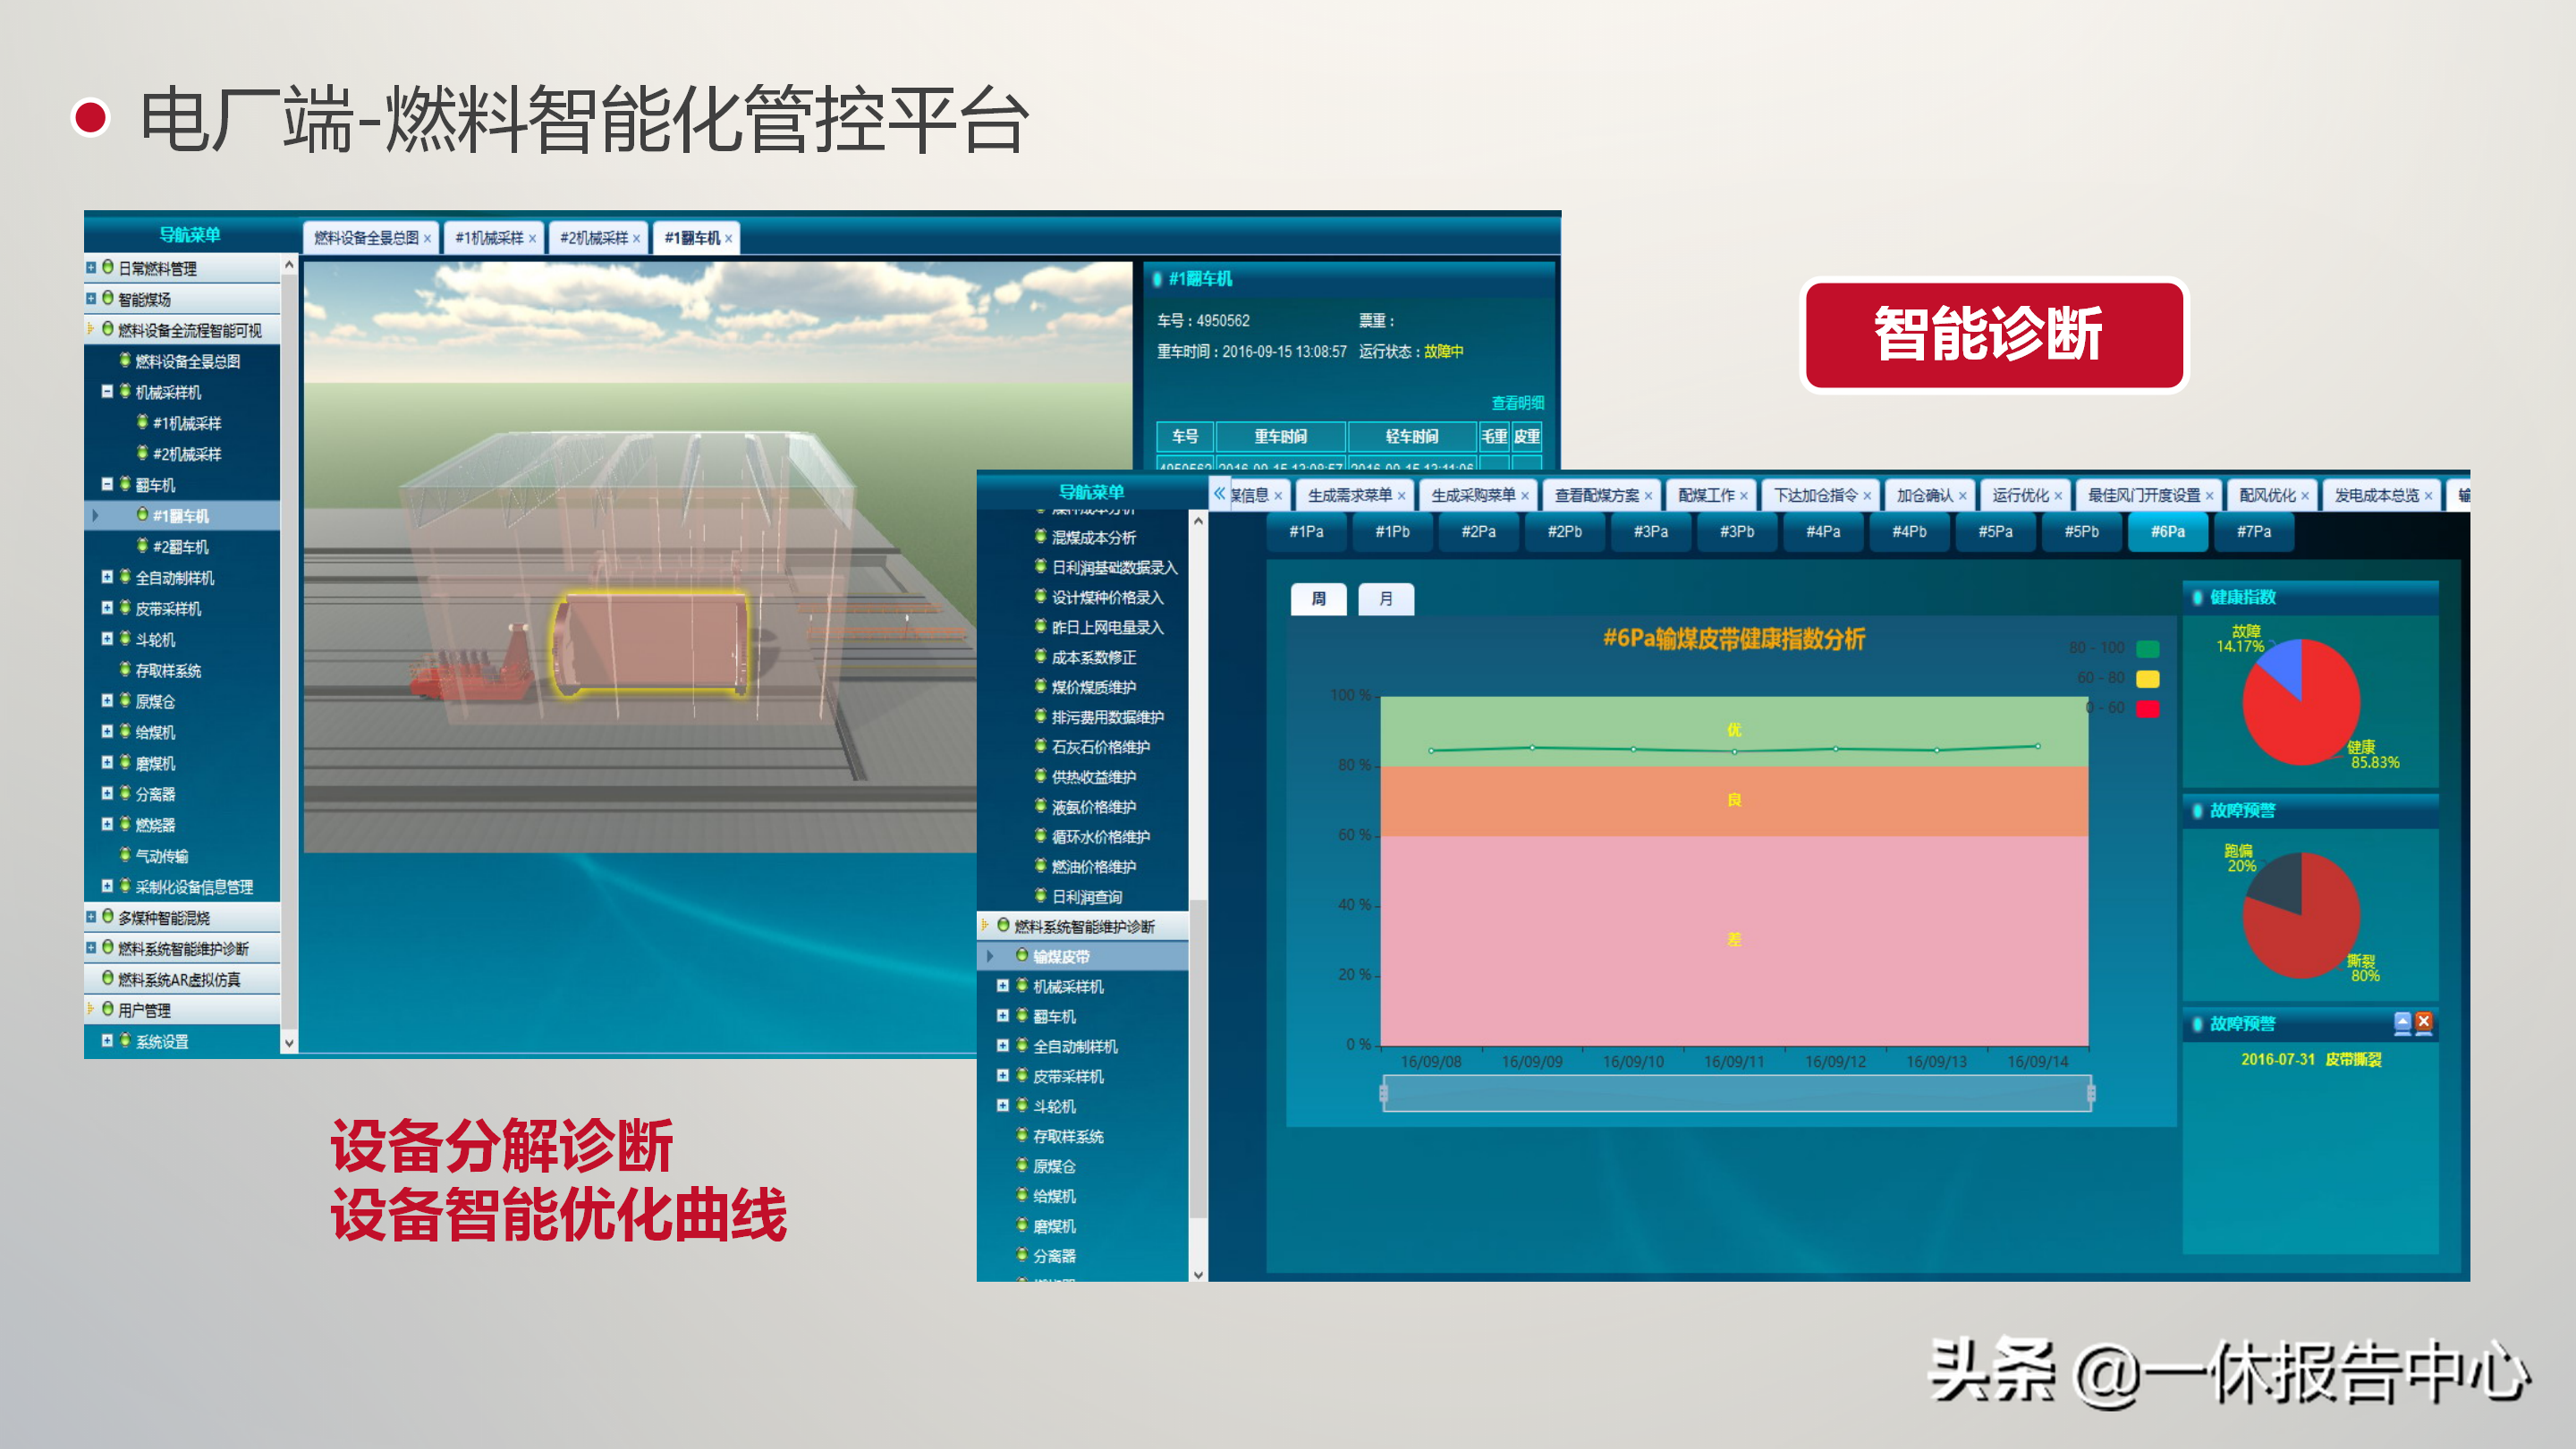Viewport: 2576px width, 1449px height.
Task: Collapse the 机械采样机 tree node
Action: 107,392
